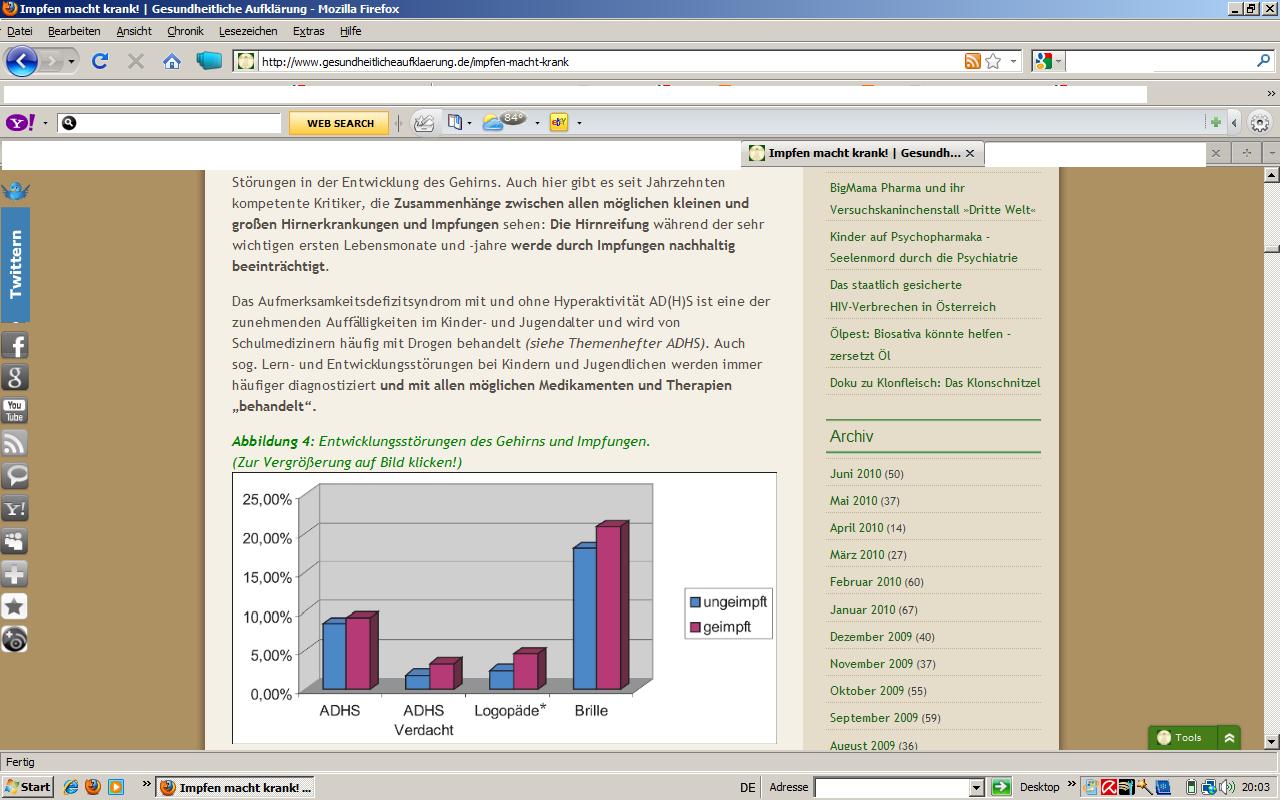Open the YouTube icon in the sidebar

[15, 411]
